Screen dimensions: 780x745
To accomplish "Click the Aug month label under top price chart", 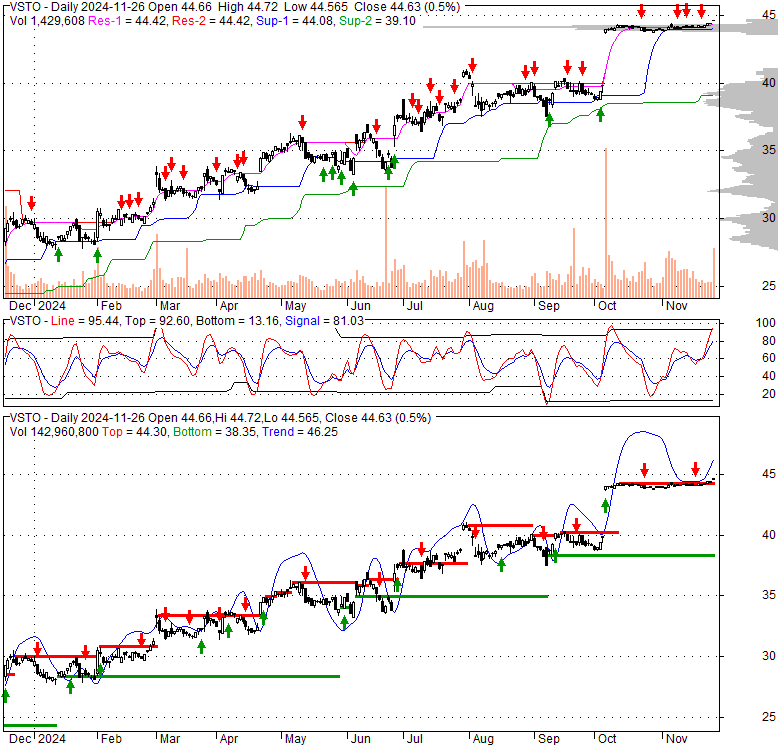I will click(483, 305).
